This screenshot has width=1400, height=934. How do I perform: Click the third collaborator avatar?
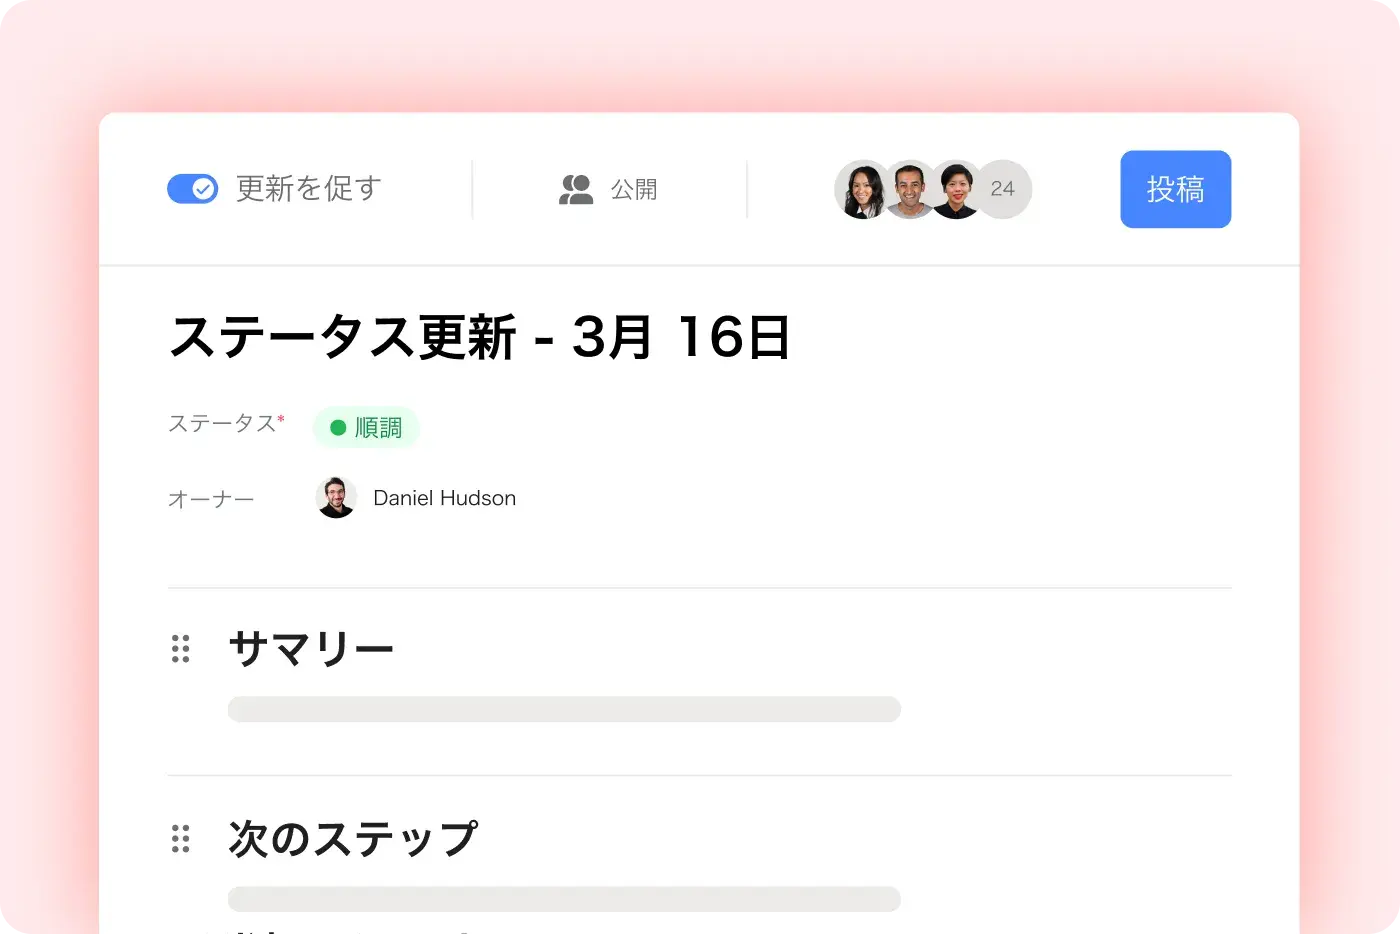pyautogui.click(x=957, y=189)
